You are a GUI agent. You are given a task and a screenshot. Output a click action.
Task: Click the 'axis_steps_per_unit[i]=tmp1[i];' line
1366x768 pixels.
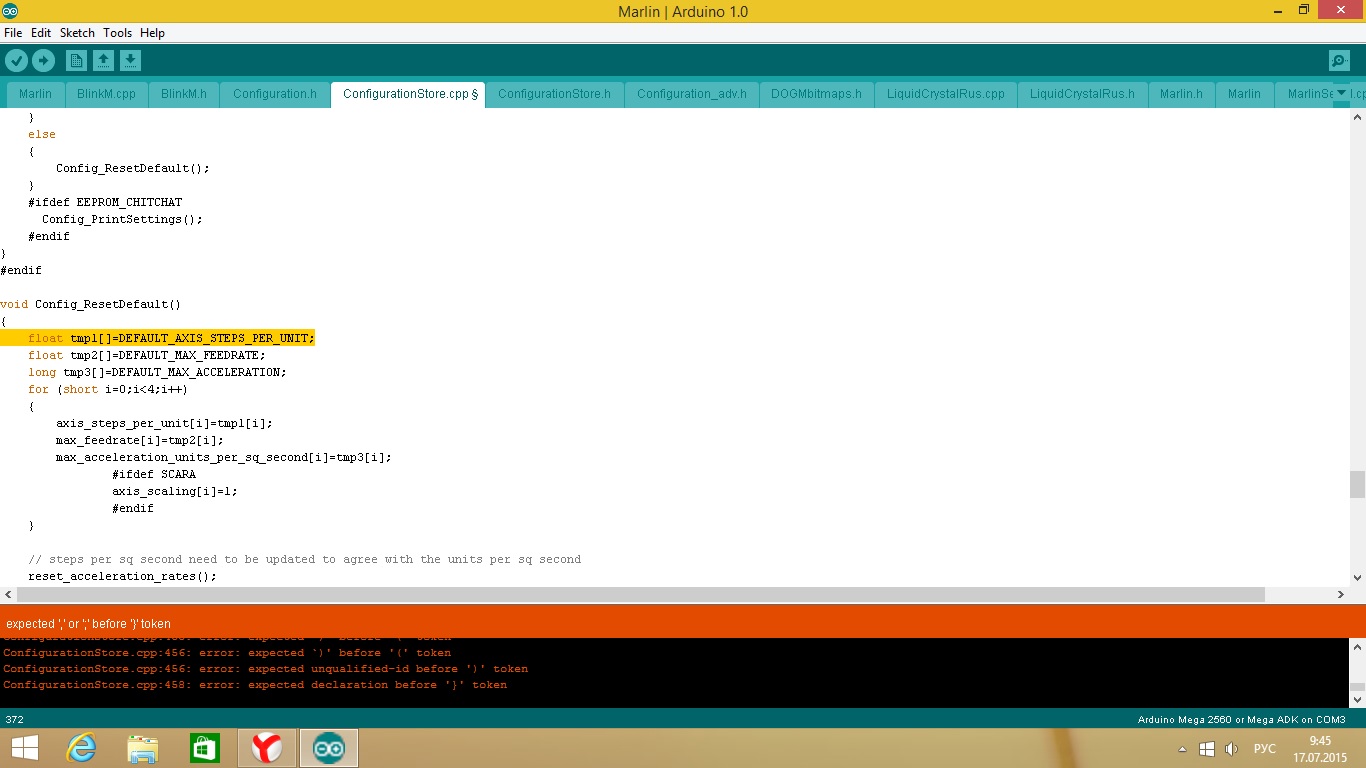(x=164, y=423)
